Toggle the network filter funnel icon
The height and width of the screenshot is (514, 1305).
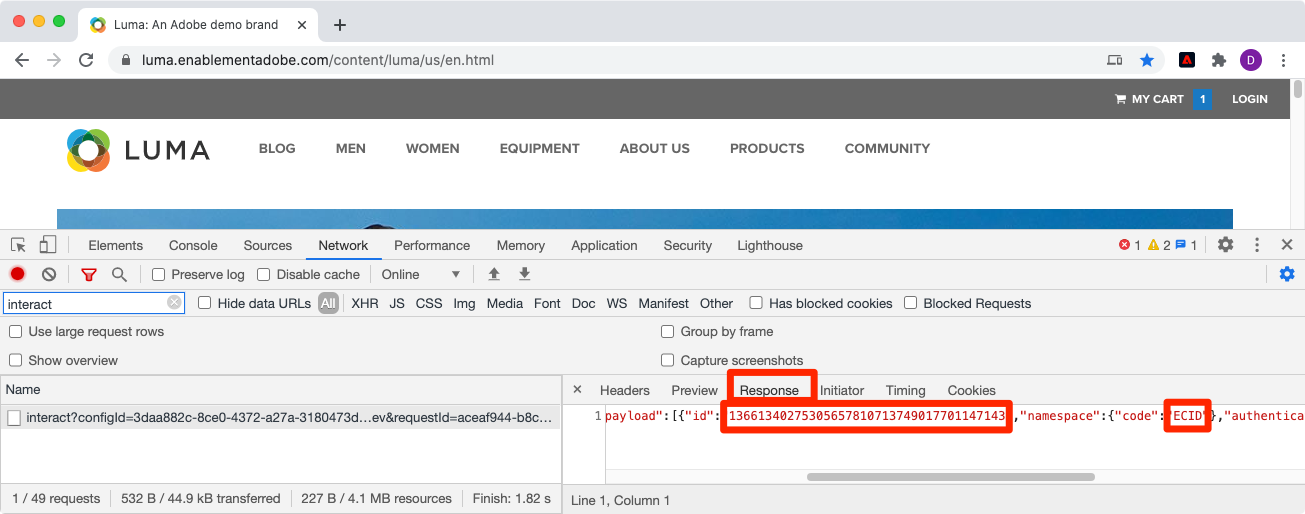89,274
